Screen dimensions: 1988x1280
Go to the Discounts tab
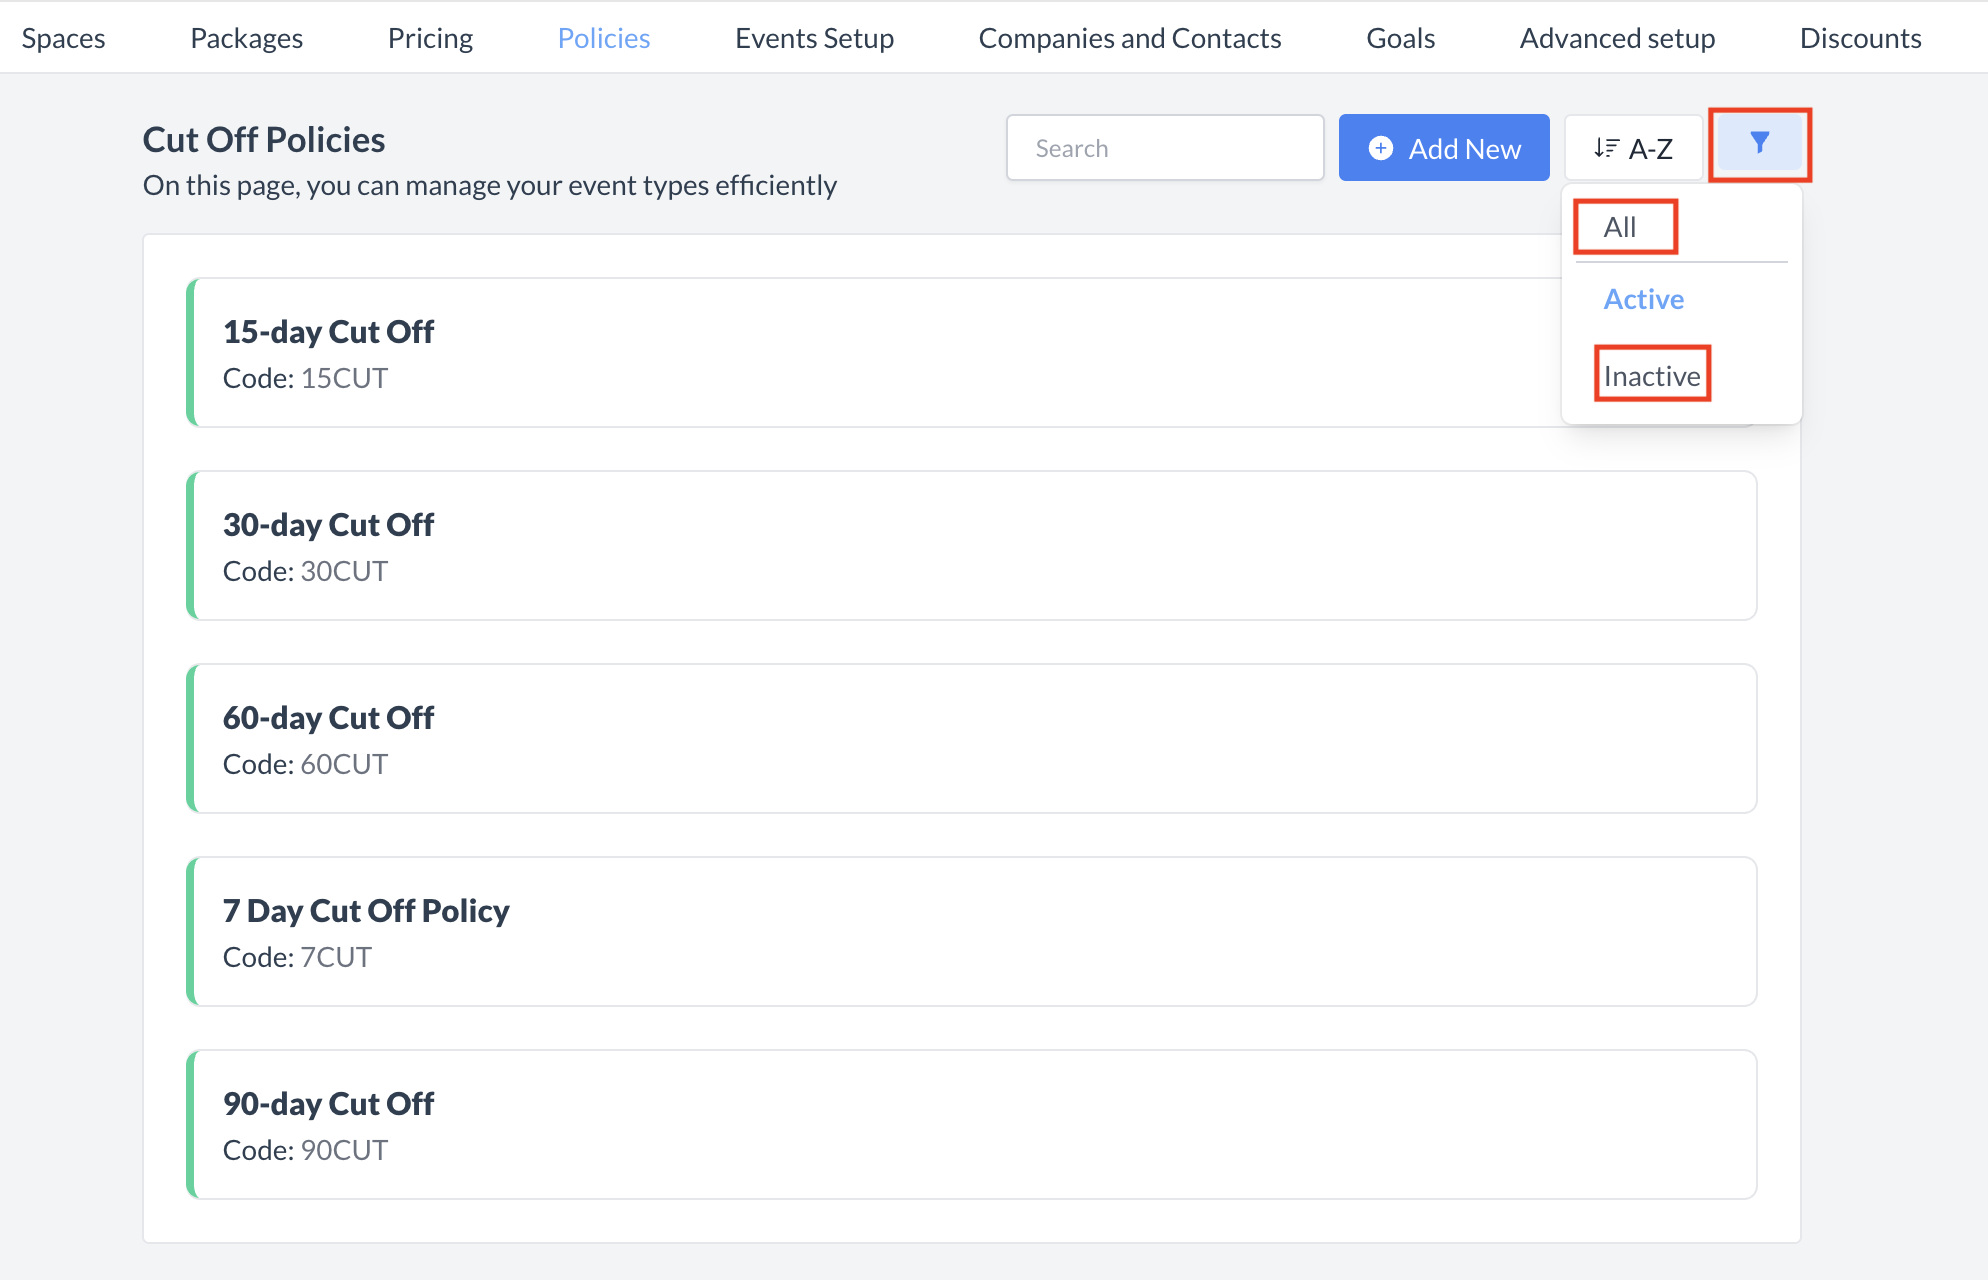point(1860,38)
